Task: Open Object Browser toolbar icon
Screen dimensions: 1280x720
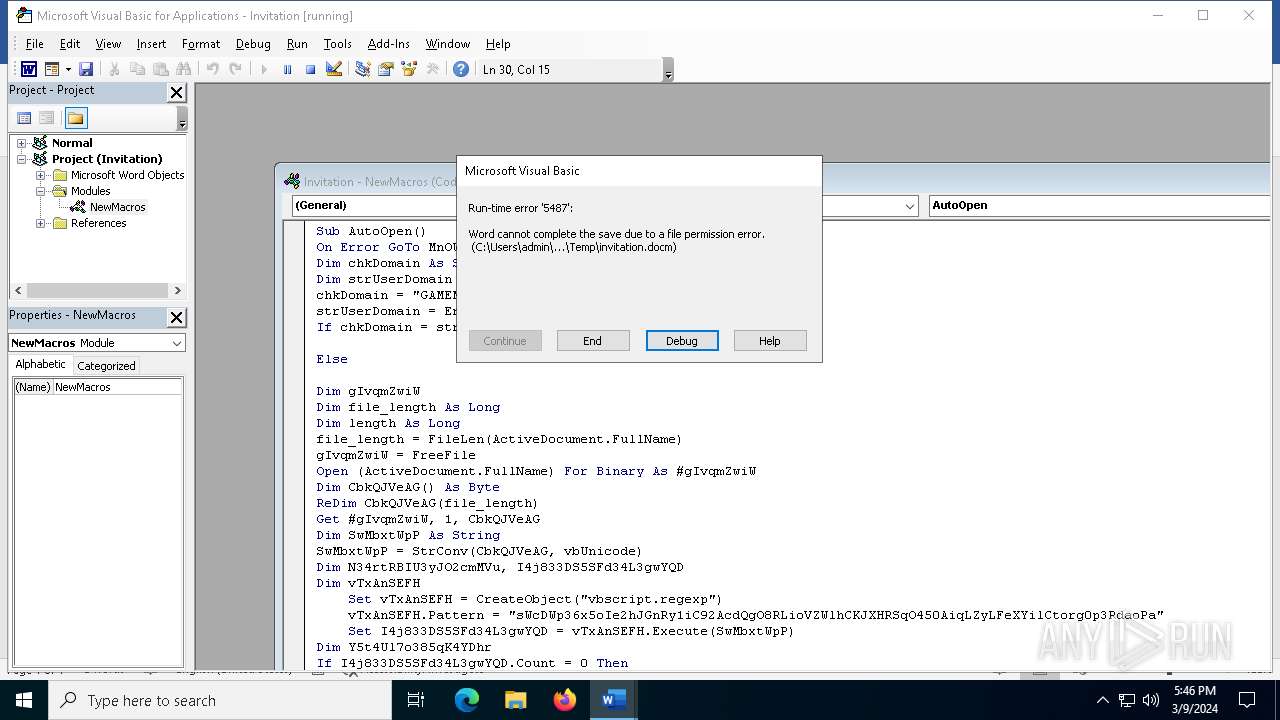Action: coord(408,69)
